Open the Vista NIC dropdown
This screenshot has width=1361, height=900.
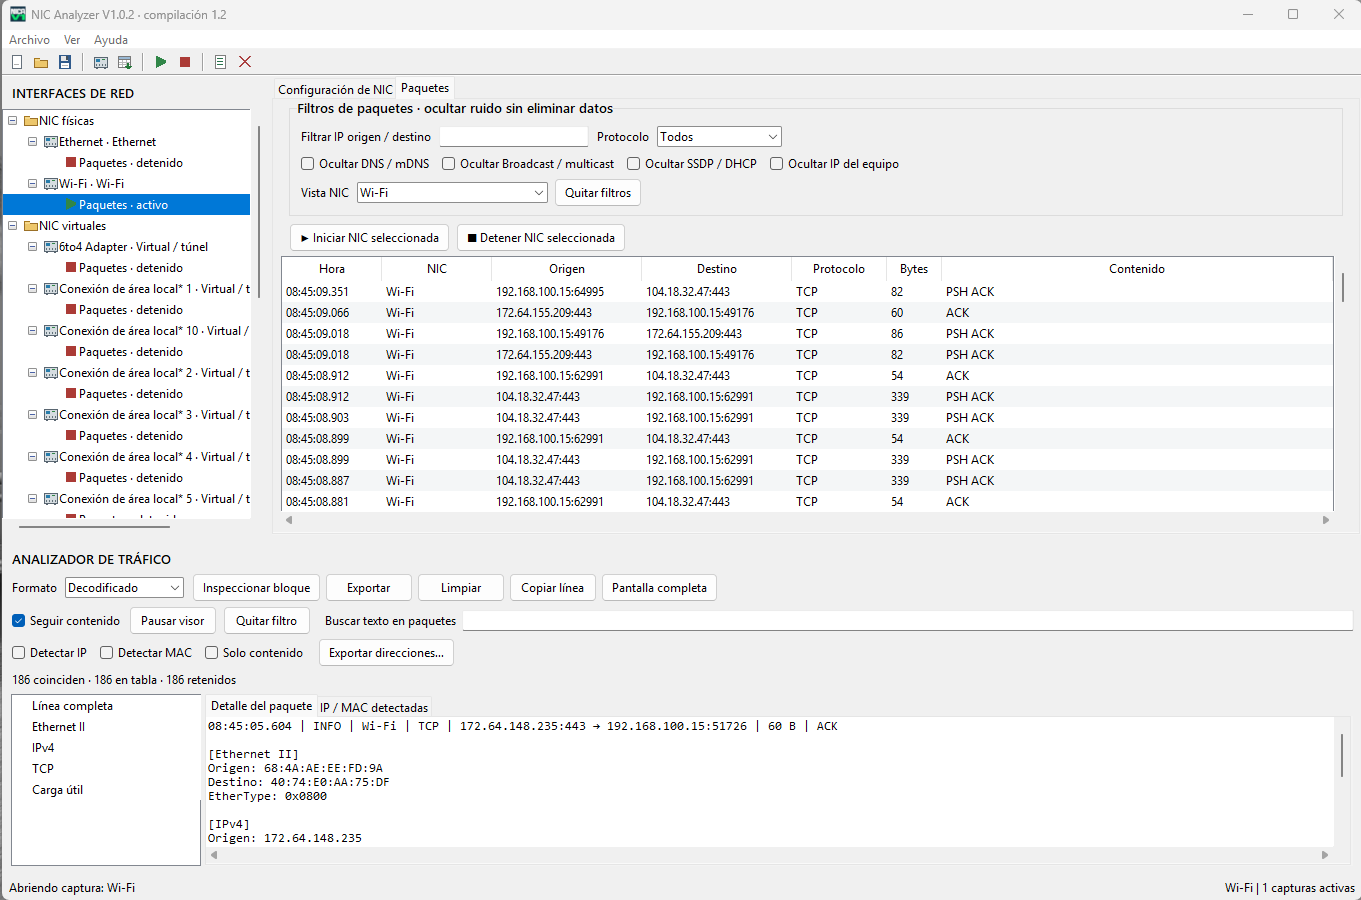point(453,193)
